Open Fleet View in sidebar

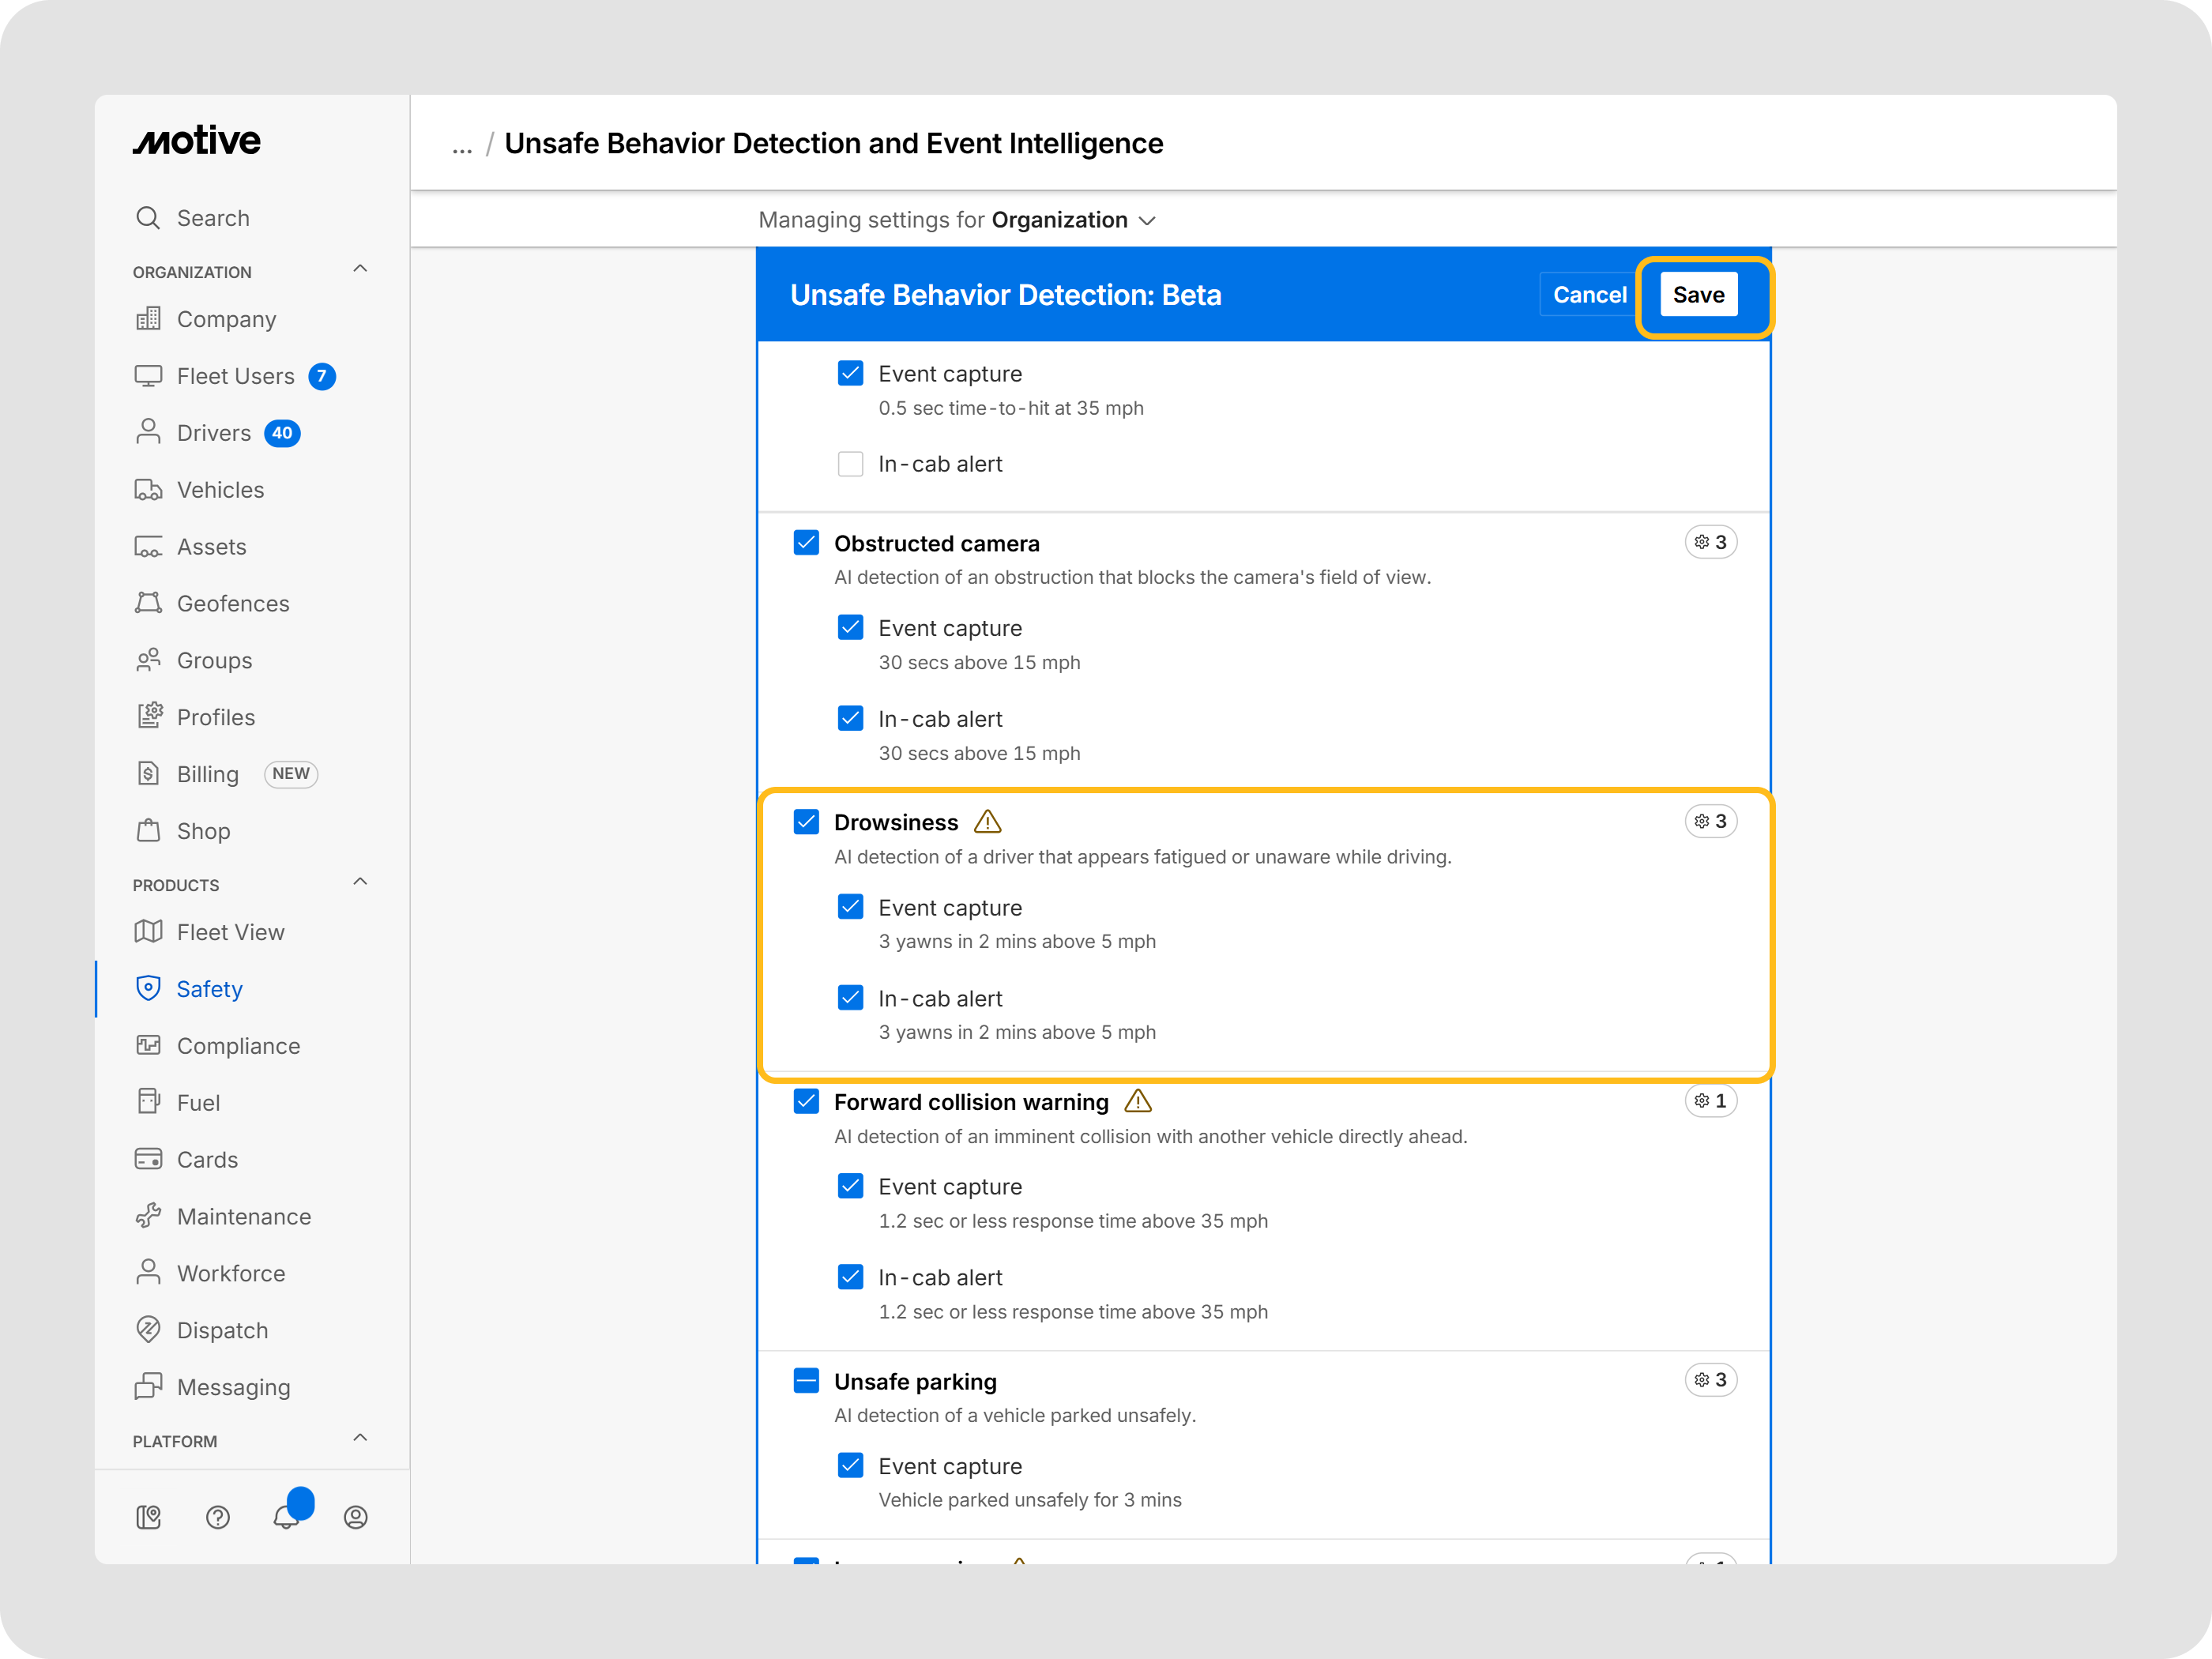pyautogui.click(x=230, y=932)
